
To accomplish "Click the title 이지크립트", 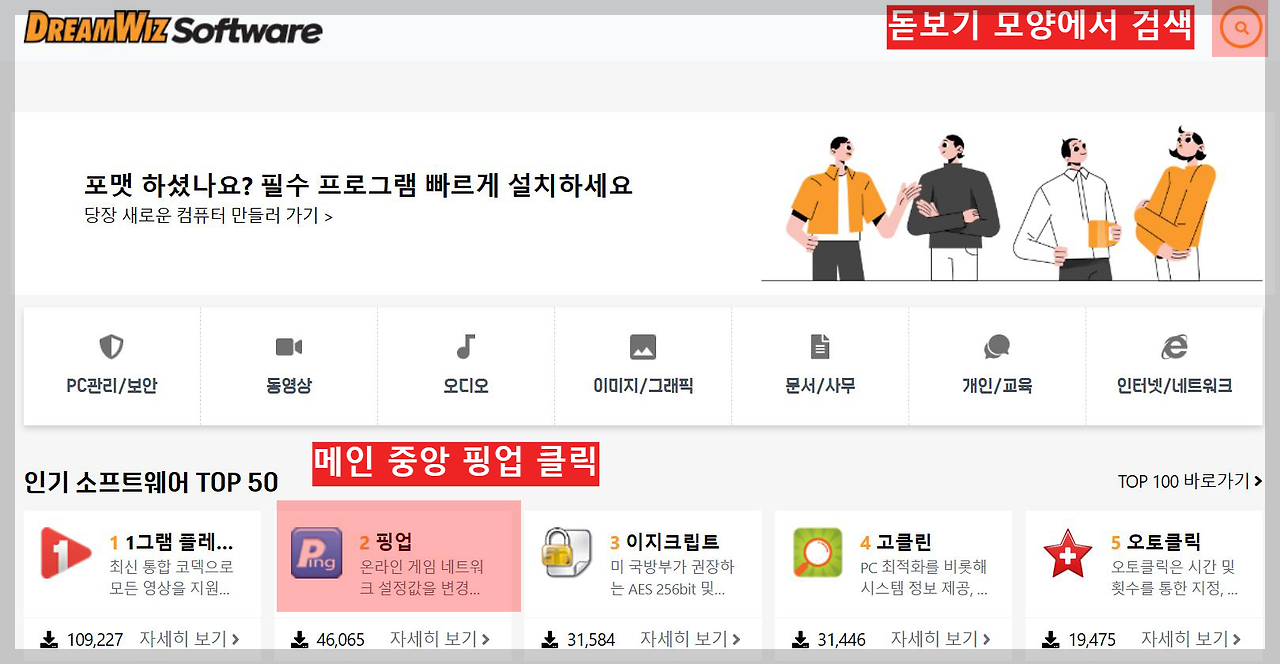I will point(672,543).
